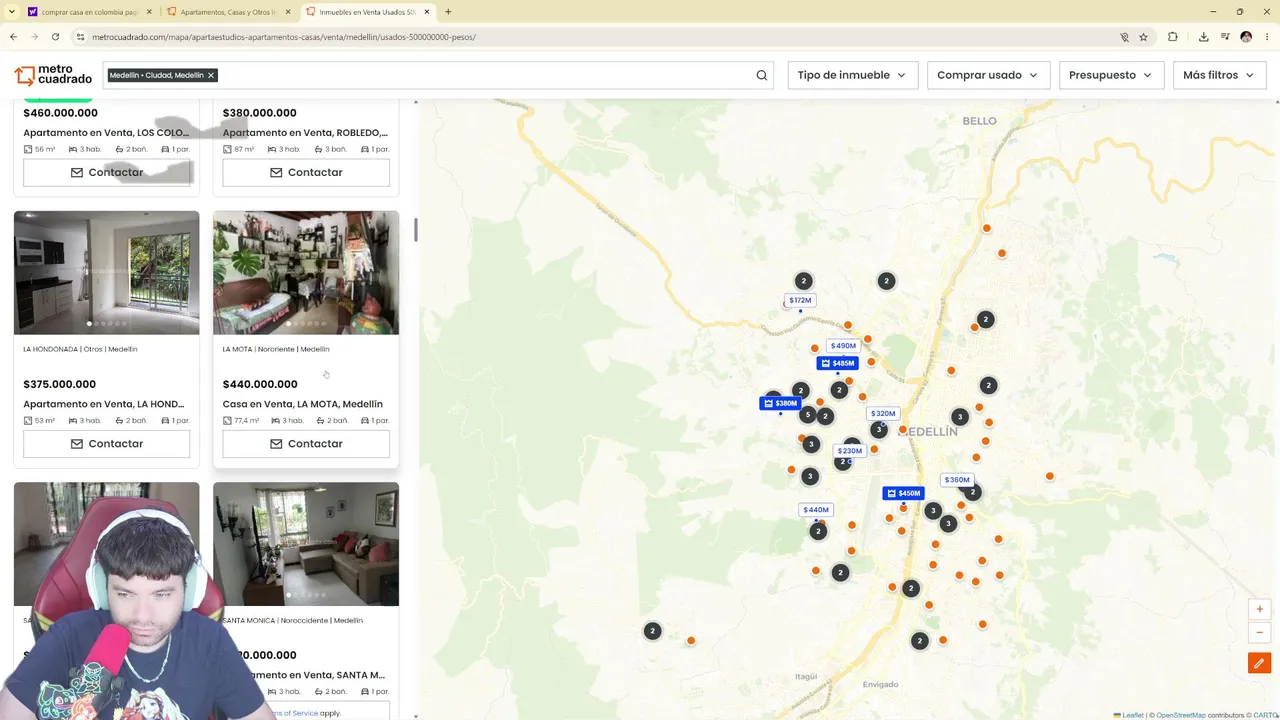The image size is (1280, 720).
Task: Go back to the previous page
Action: (x=13, y=37)
